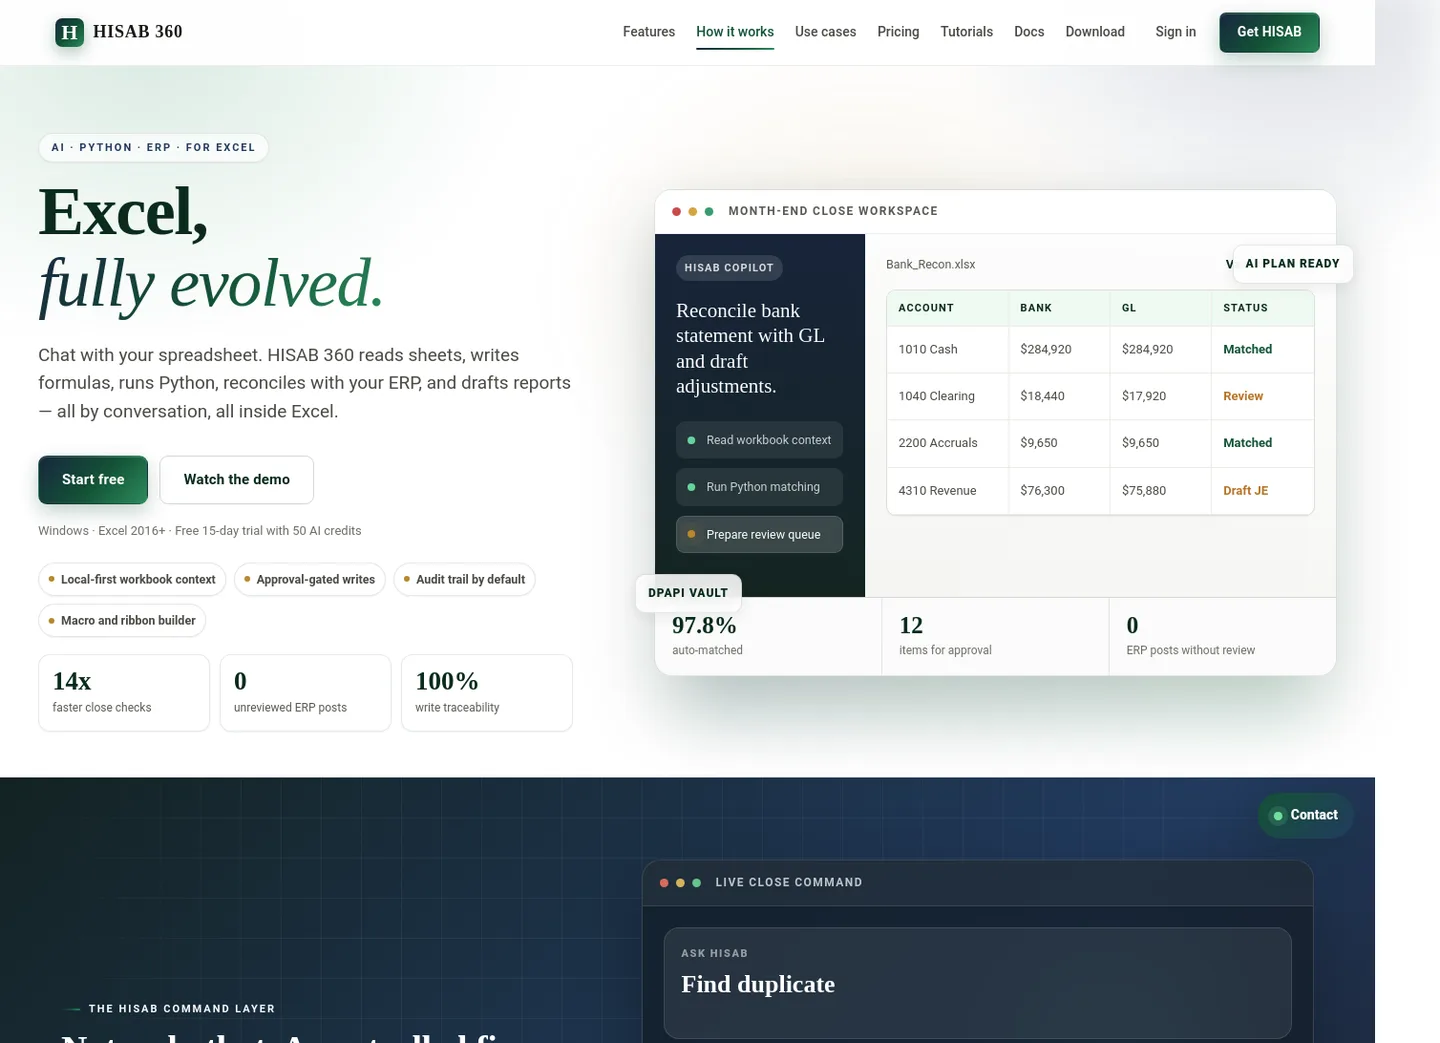1440x1043 pixels.
Task: Click the Review status for 1040 Clearing
Action: (x=1243, y=396)
